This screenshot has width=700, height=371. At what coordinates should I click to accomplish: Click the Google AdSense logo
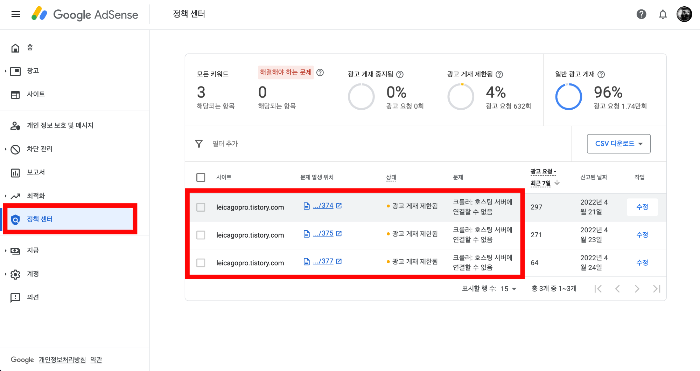point(85,14)
